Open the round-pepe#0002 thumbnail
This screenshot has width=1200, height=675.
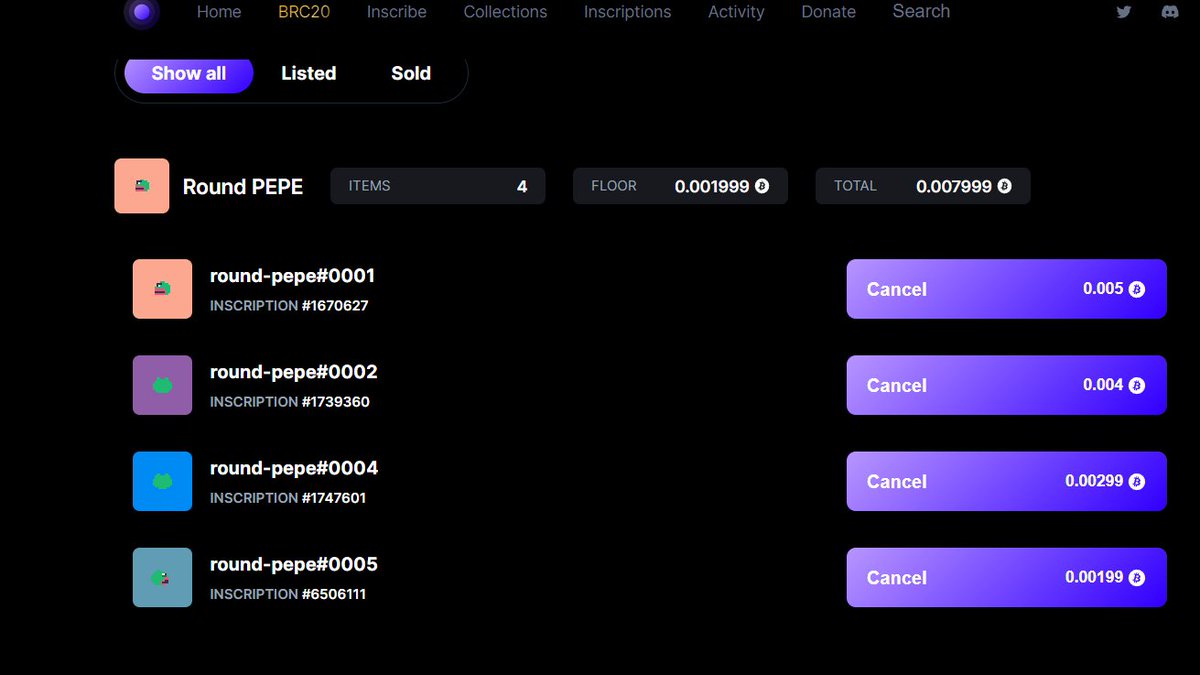tap(162, 385)
